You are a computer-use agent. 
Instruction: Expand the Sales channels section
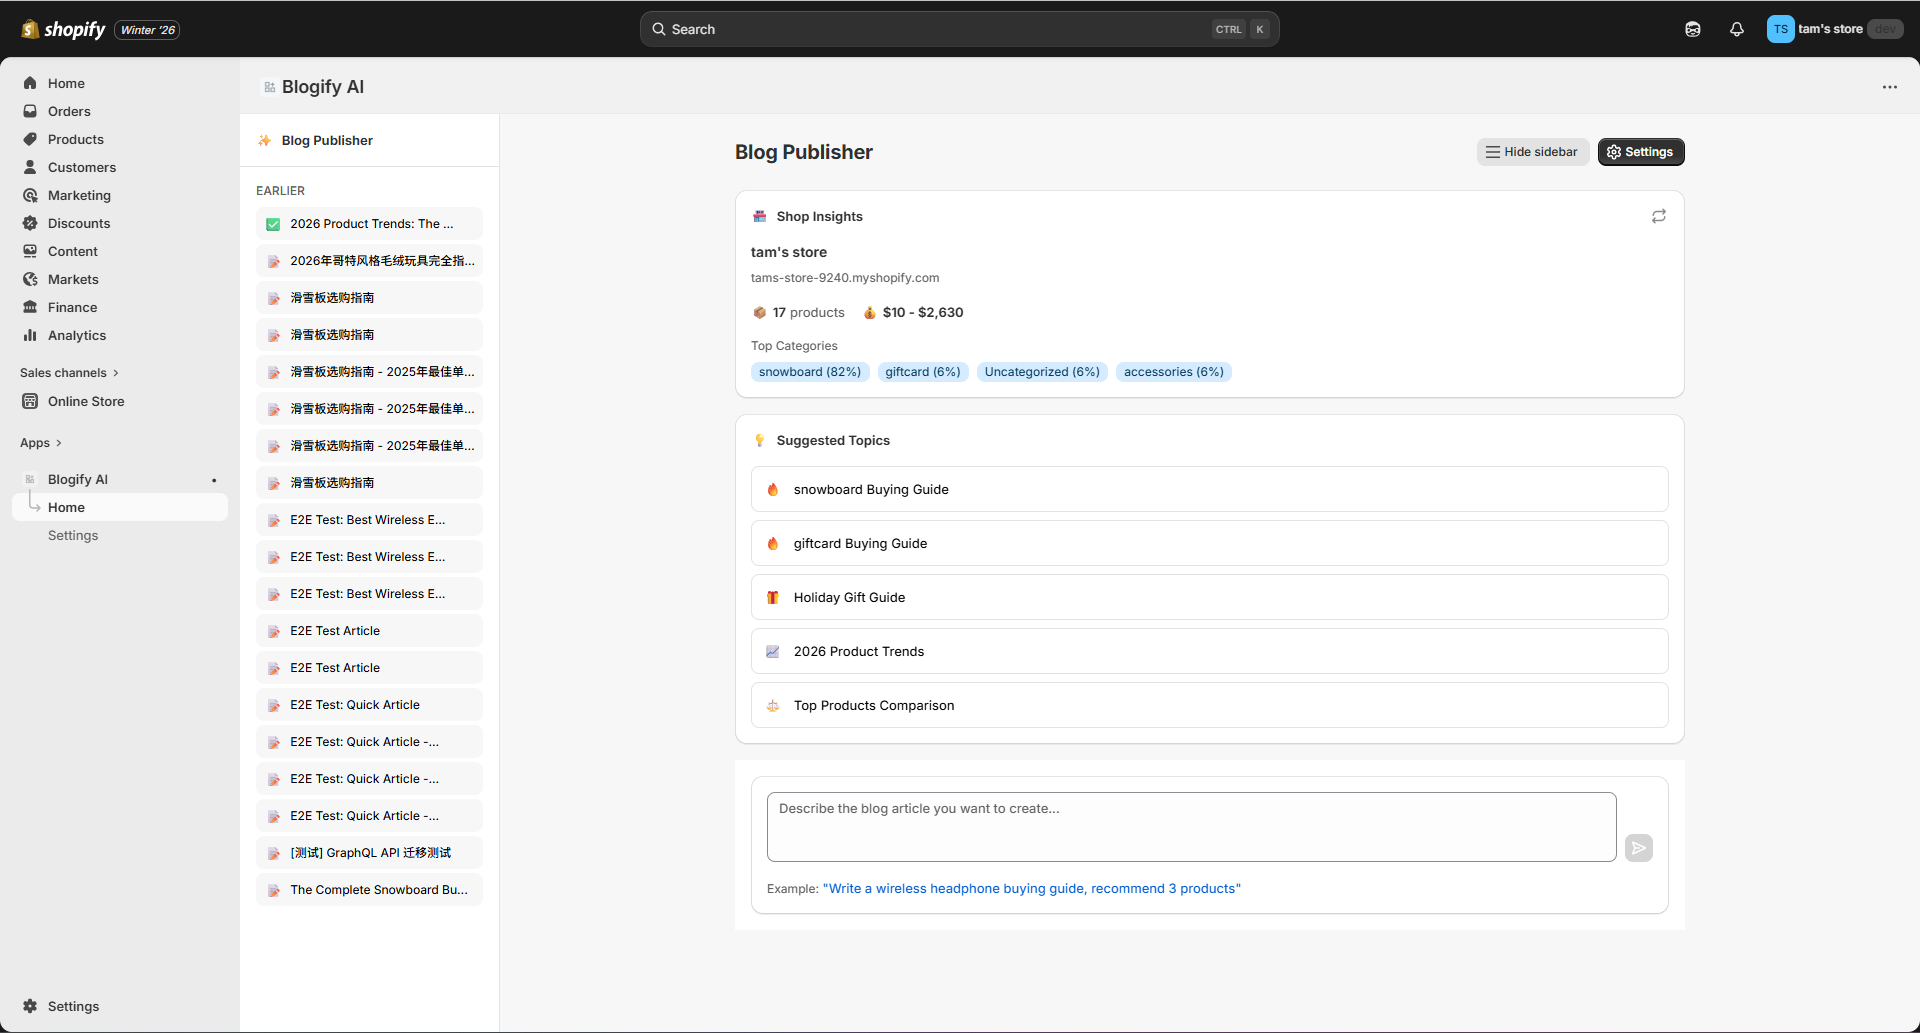69,372
